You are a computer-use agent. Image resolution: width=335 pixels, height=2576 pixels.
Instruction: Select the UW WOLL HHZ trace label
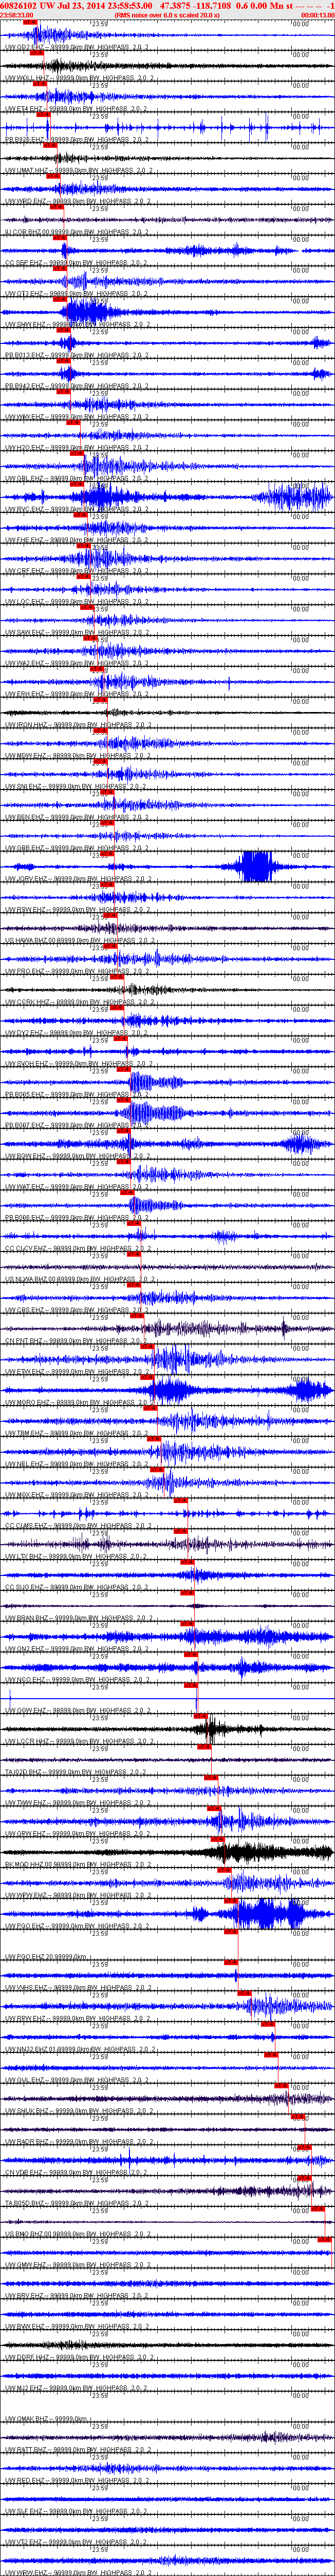point(80,78)
